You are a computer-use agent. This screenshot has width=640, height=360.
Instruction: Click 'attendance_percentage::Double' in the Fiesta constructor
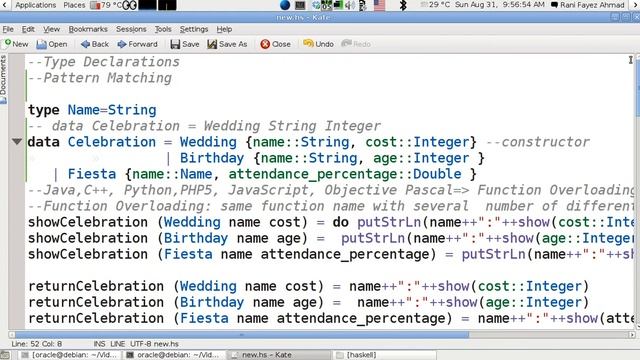pyautogui.click(x=345, y=174)
